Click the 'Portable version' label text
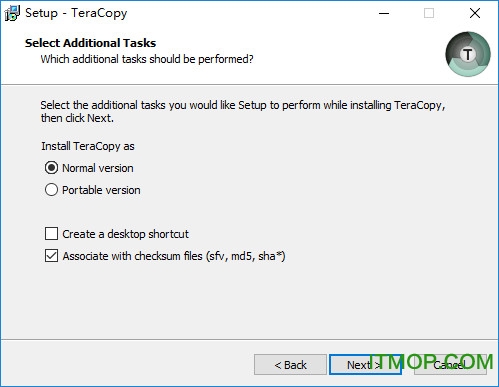 point(101,190)
